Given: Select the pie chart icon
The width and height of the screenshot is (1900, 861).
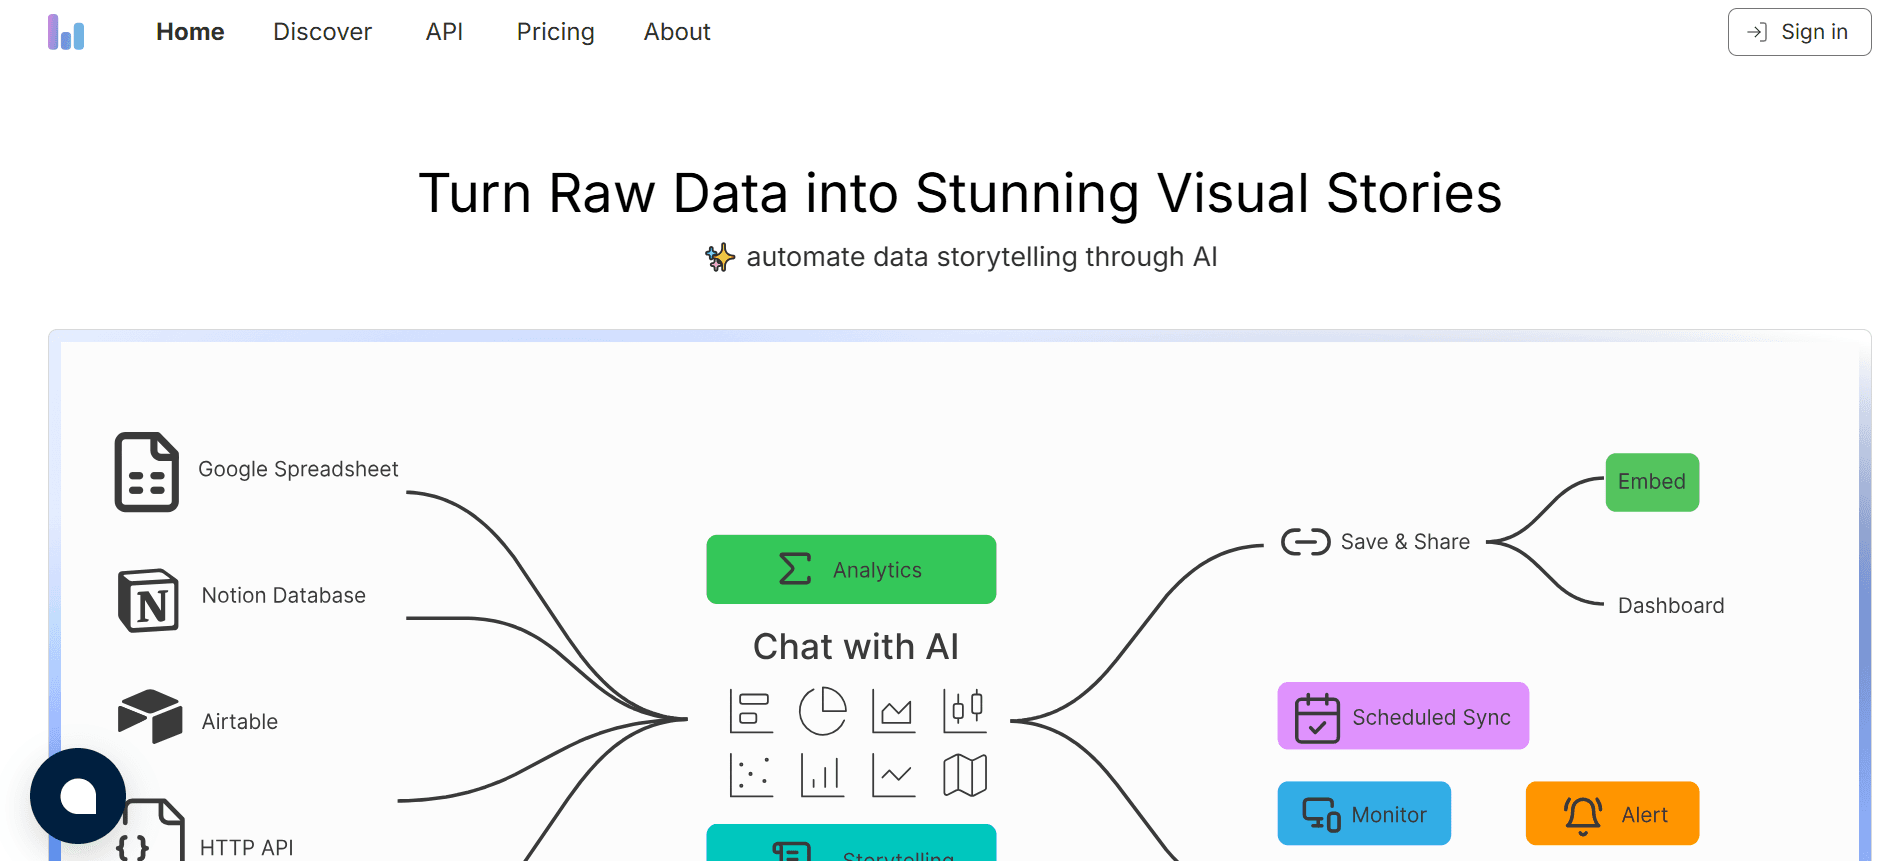Looking at the screenshot, I should pos(822,710).
